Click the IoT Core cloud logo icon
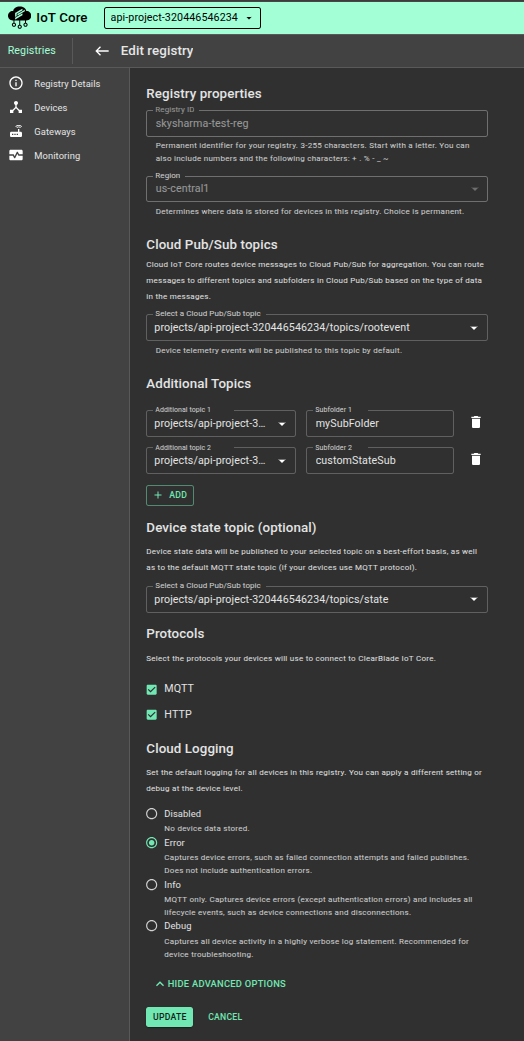Screen dimensions: 524x1041 (x=19, y=18)
